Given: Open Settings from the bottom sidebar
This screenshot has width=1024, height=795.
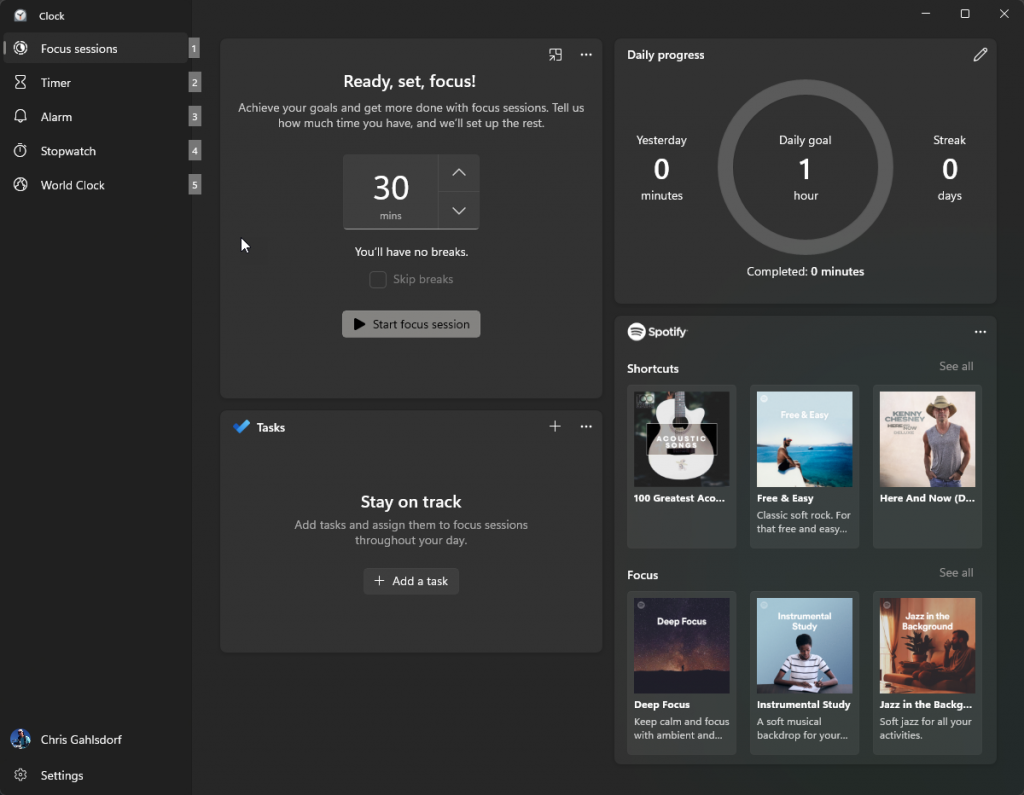Looking at the screenshot, I should click(60, 775).
